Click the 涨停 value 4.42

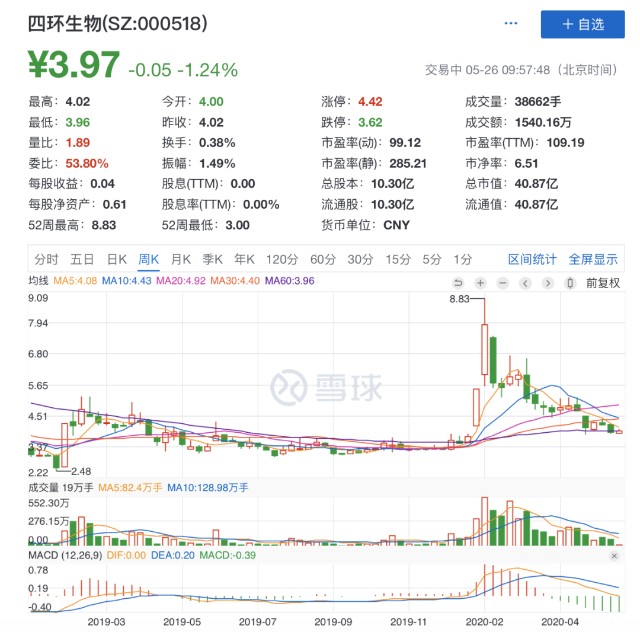click(370, 101)
